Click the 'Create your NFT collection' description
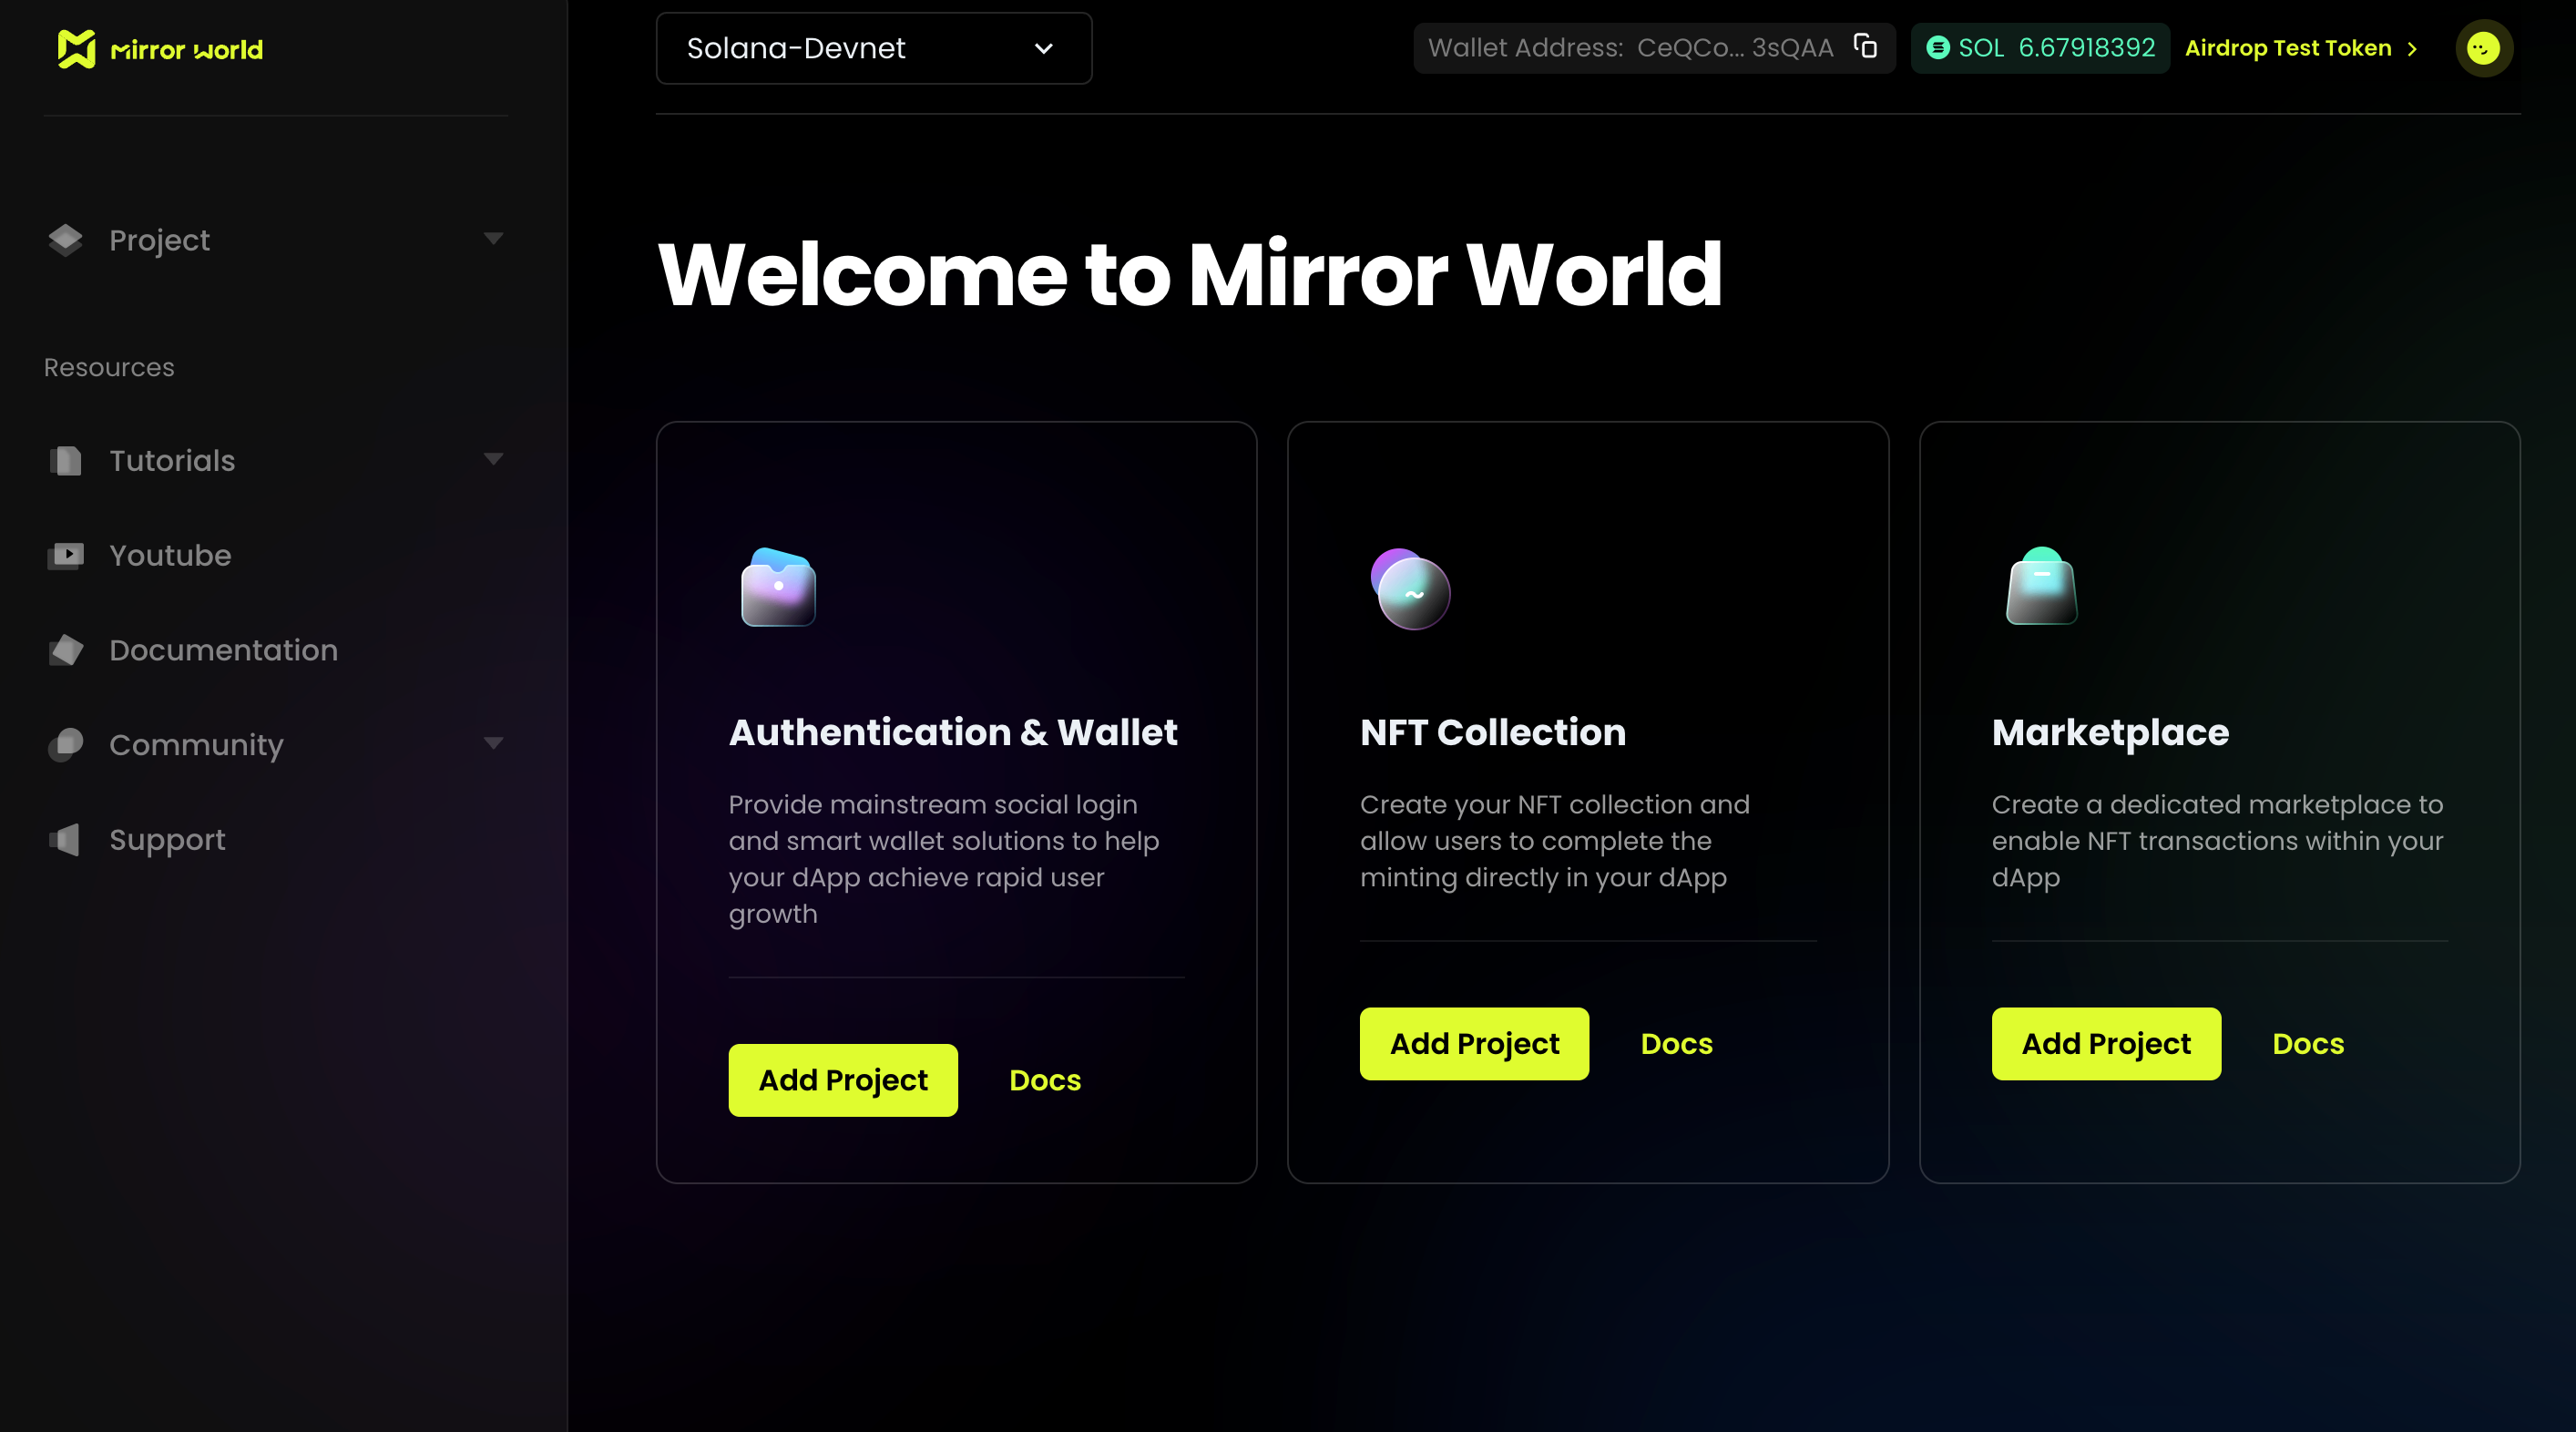The width and height of the screenshot is (2576, 1432). (x=1554, y=841)
